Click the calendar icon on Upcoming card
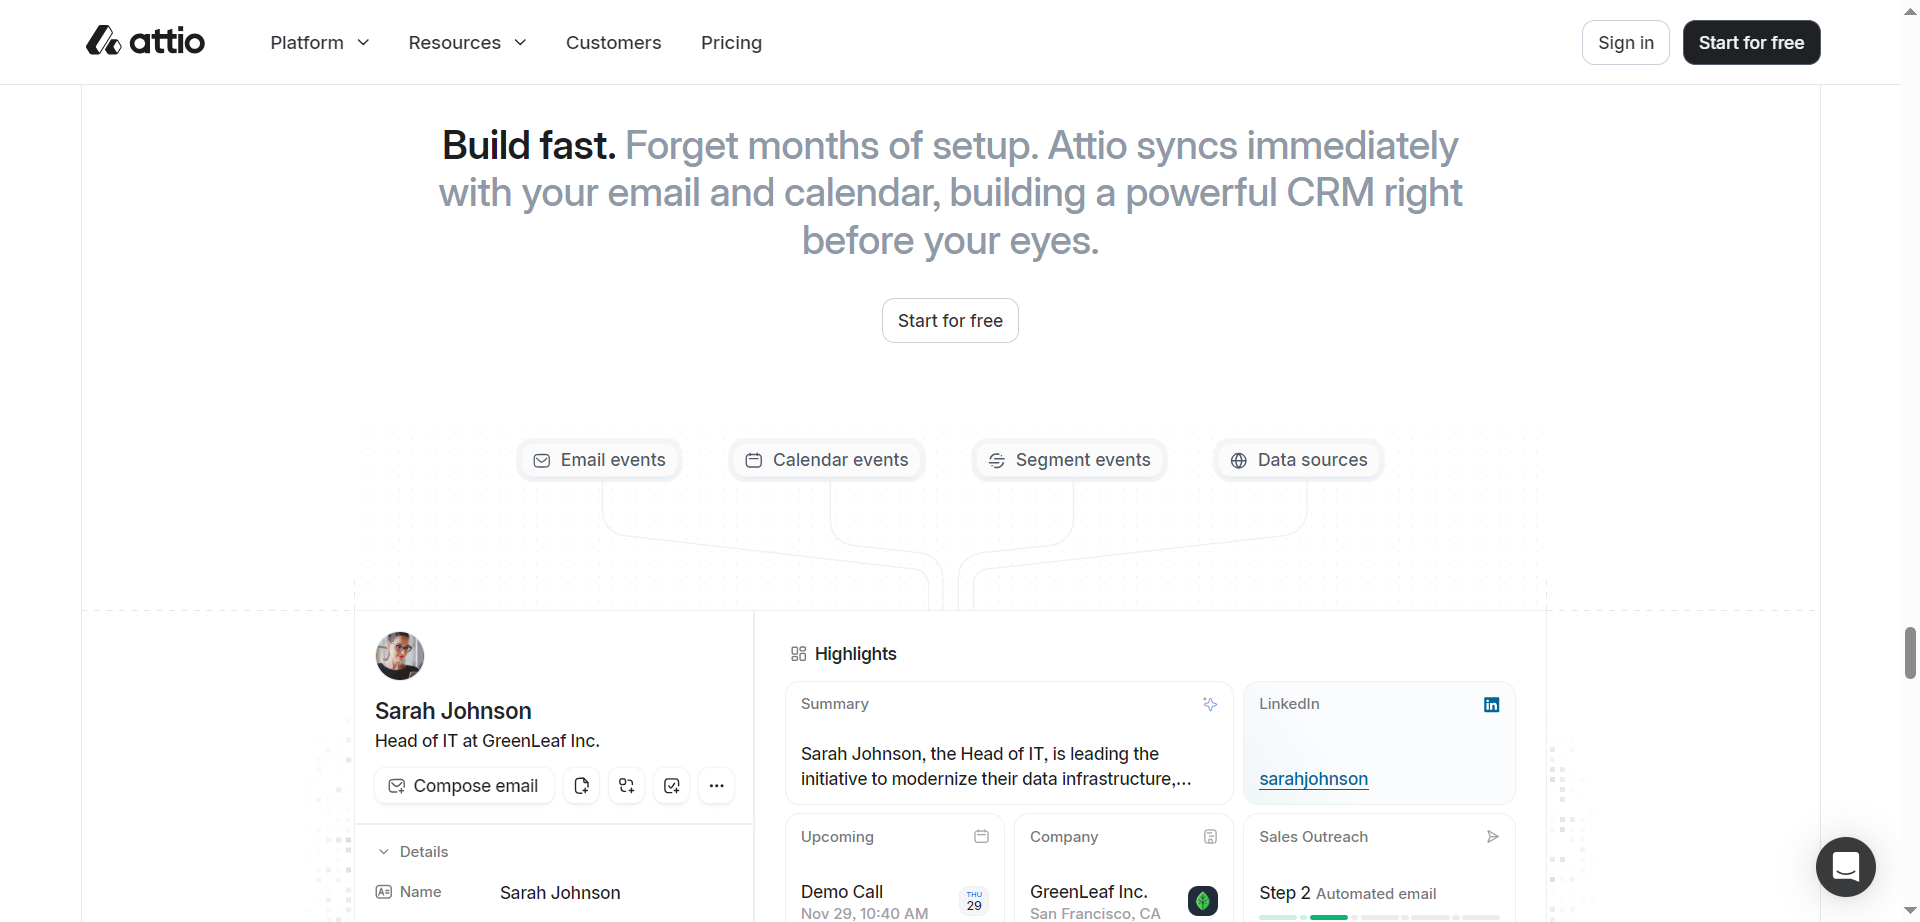 pos(981,837)
